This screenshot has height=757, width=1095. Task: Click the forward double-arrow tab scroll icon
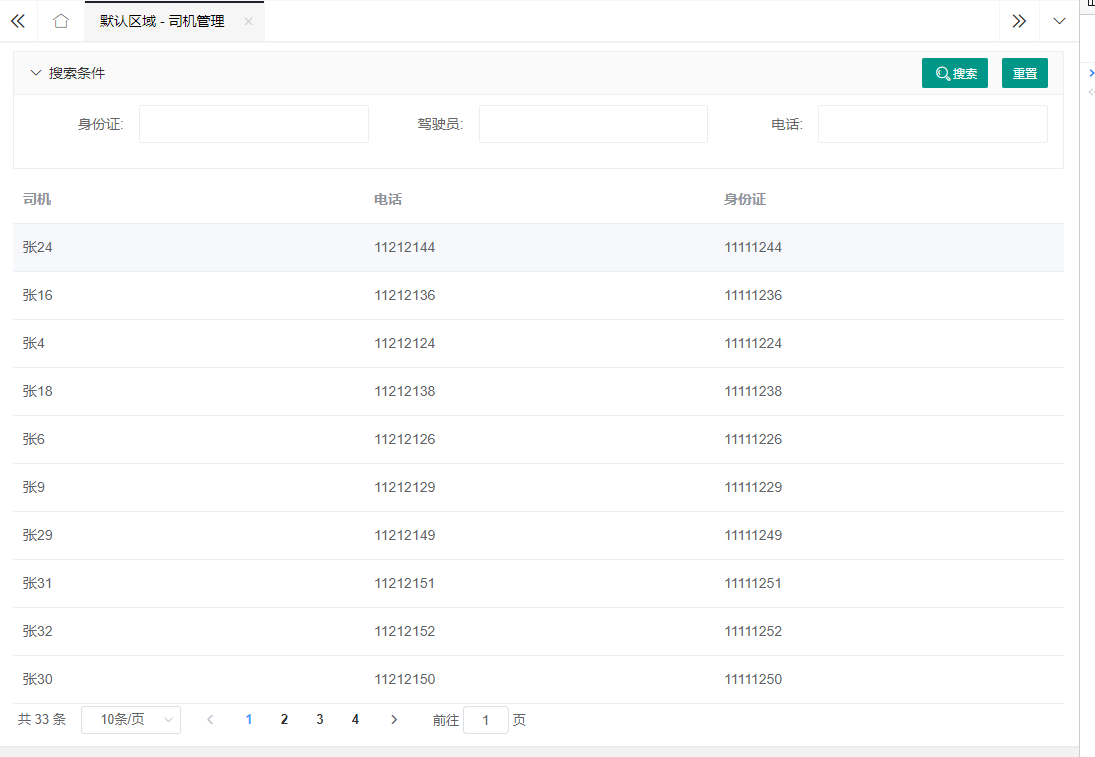click(x=1019, y=20)
